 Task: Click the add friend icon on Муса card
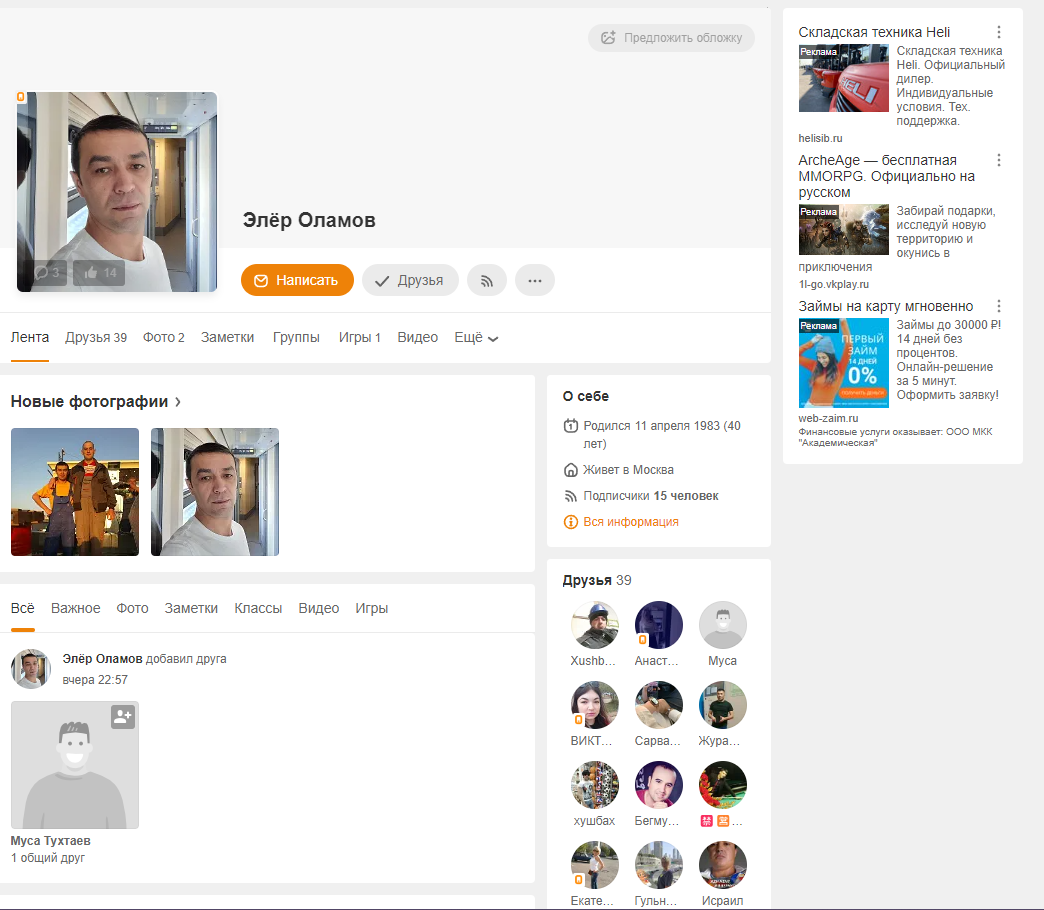122,717
